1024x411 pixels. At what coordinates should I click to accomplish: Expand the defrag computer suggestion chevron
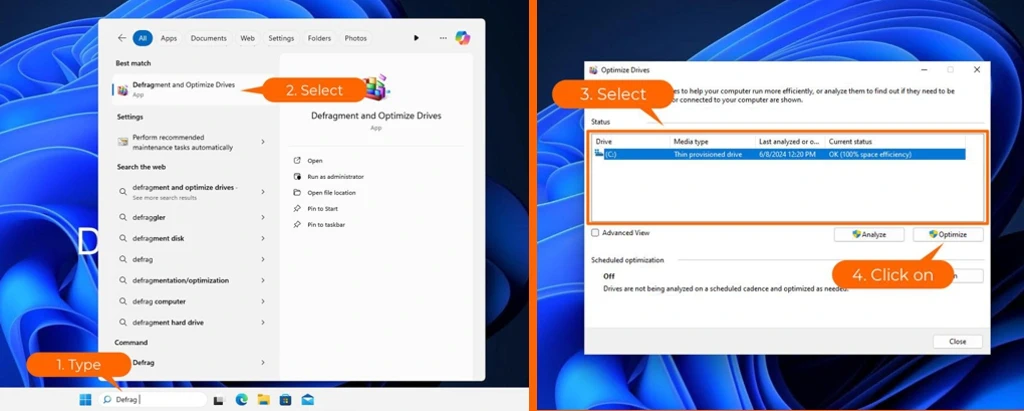(263, 301)
